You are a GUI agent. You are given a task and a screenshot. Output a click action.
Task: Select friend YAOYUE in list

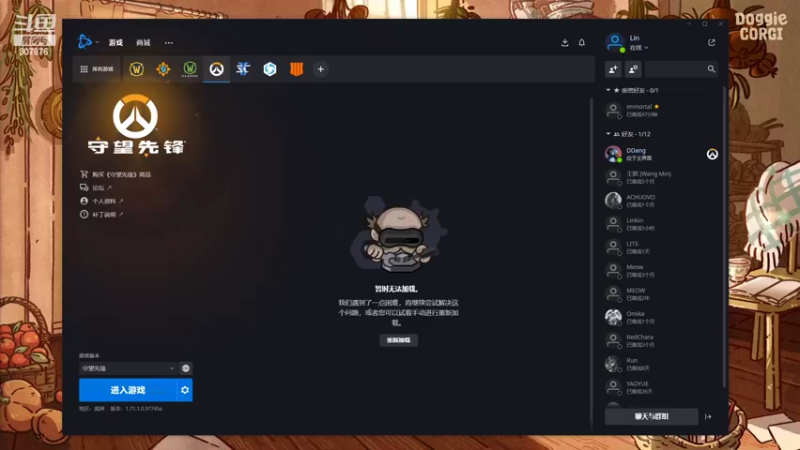(x=662, y=387)
